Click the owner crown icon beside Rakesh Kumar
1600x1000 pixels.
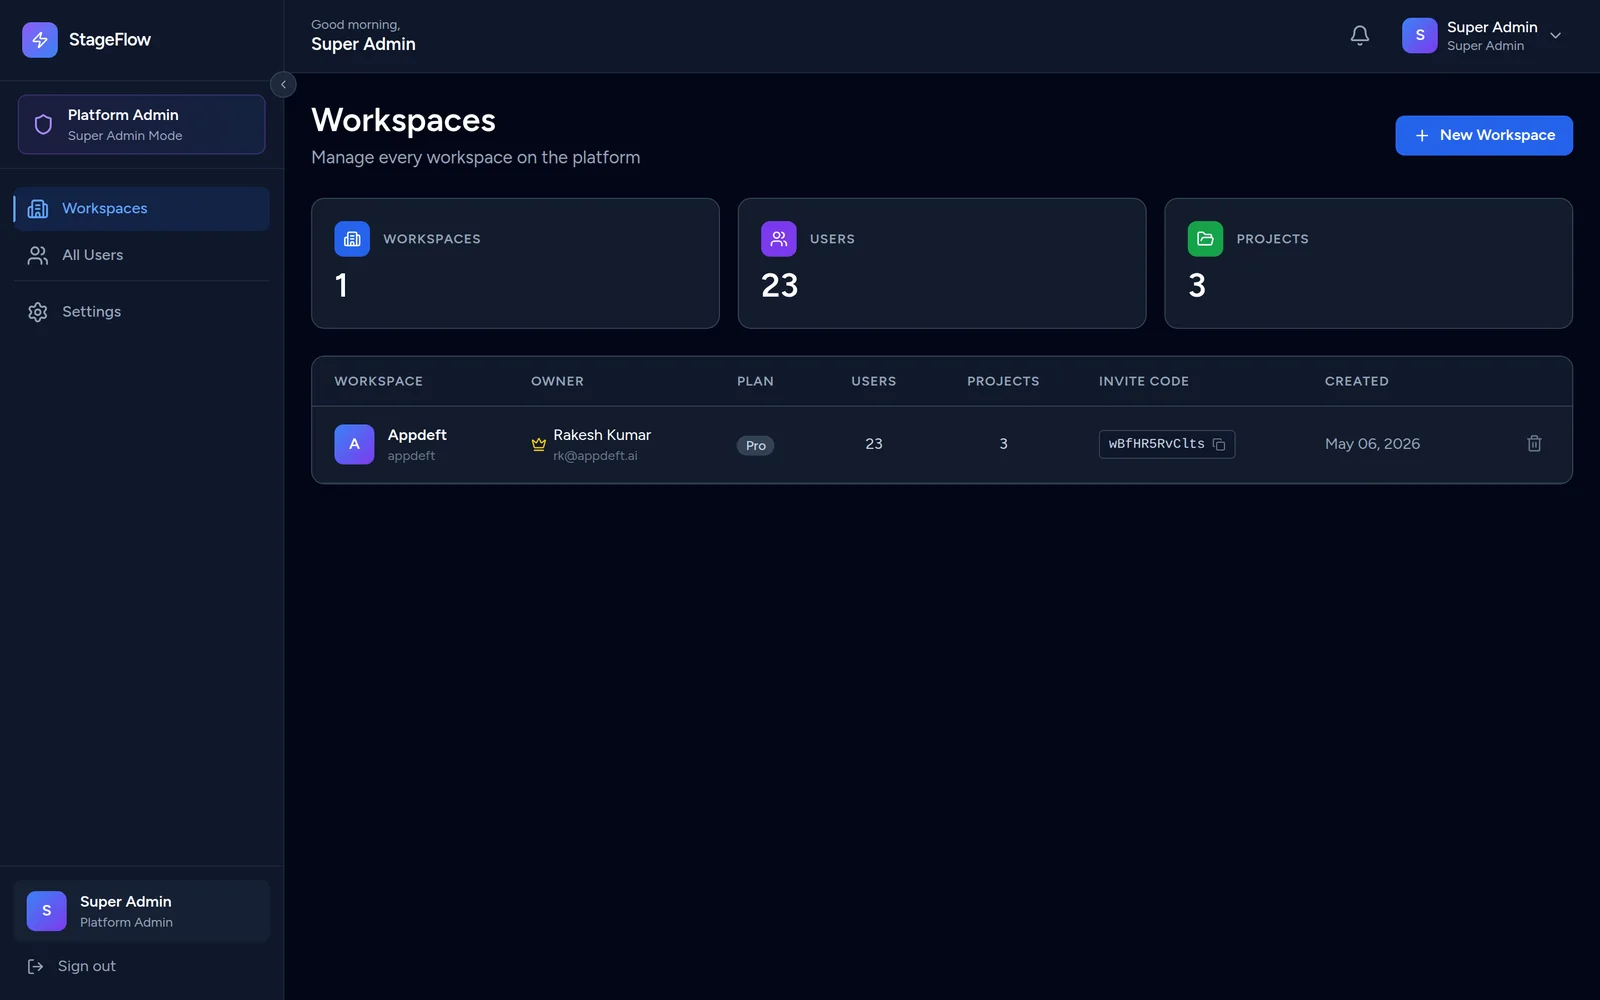click(539, 445)
